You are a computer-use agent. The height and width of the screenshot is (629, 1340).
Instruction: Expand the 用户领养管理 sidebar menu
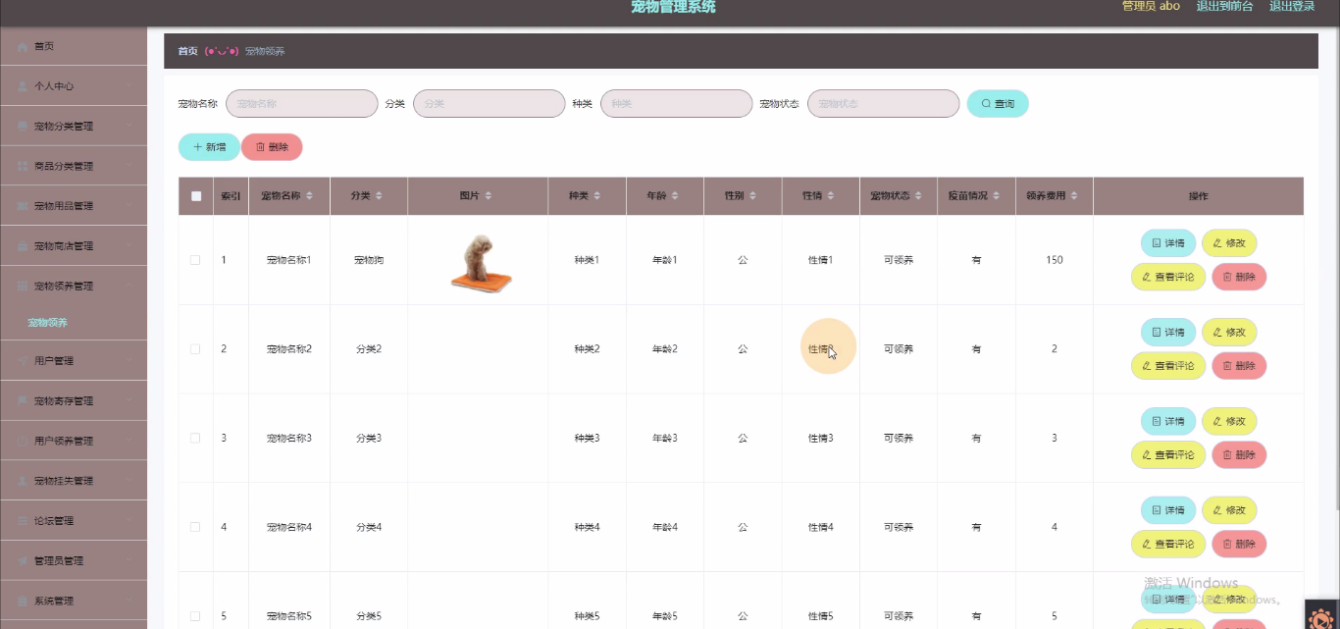[x=73, y=441]
